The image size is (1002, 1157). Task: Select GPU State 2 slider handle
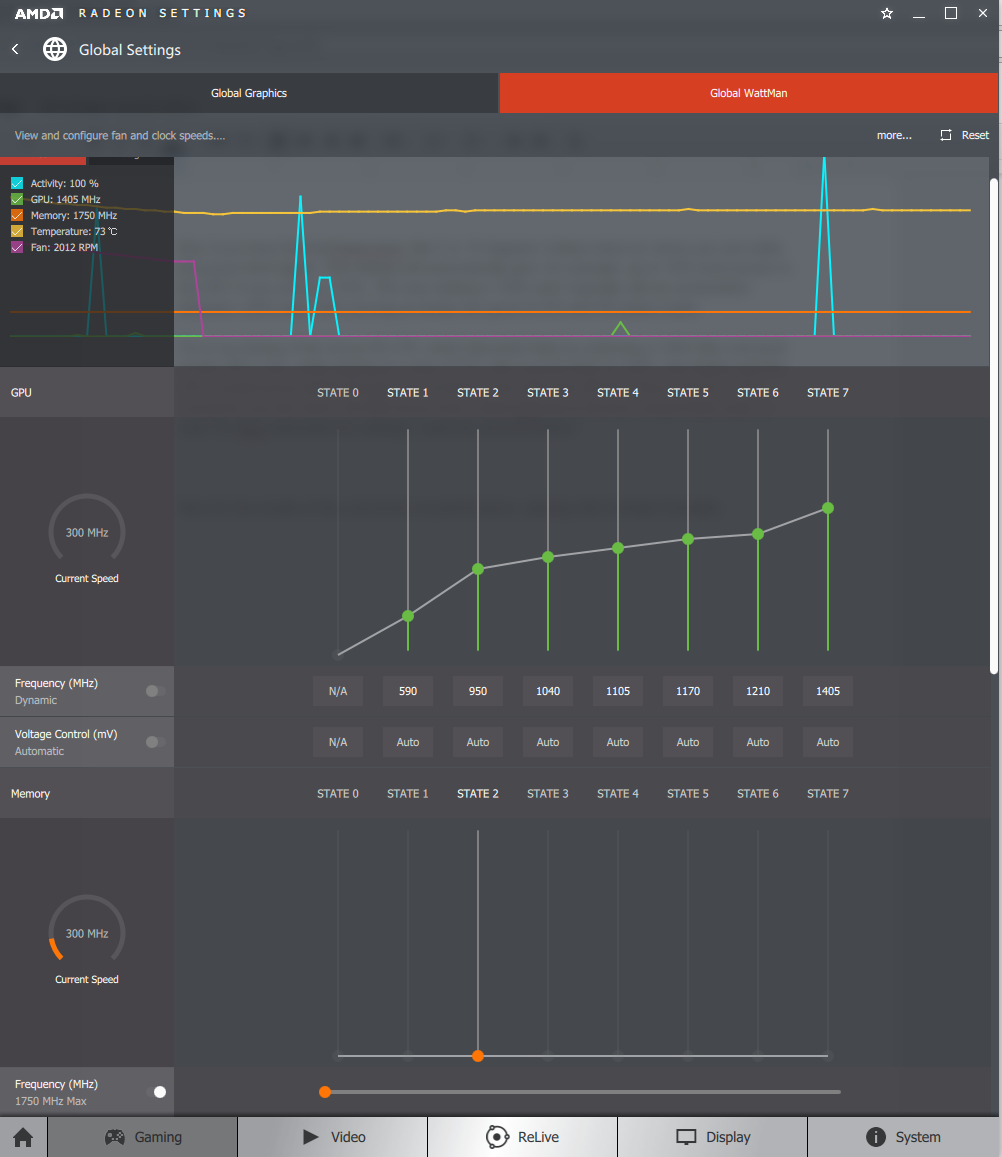coord(478,569)
